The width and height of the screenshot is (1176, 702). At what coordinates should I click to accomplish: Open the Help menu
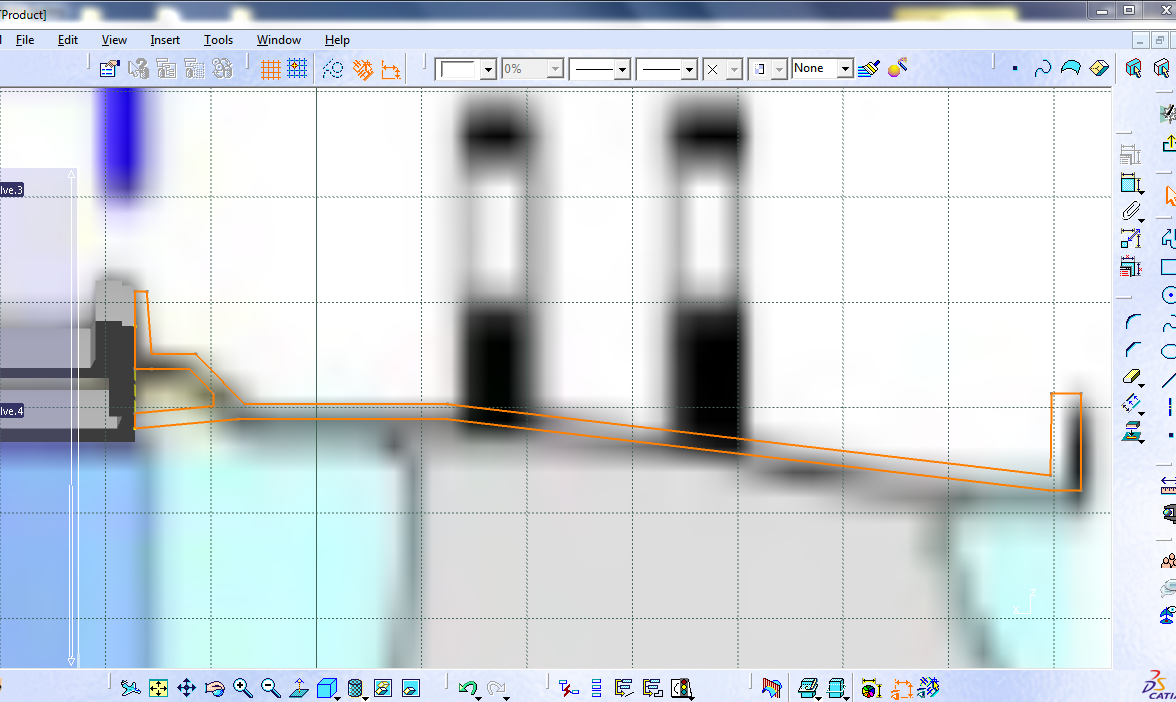[337, 40]
